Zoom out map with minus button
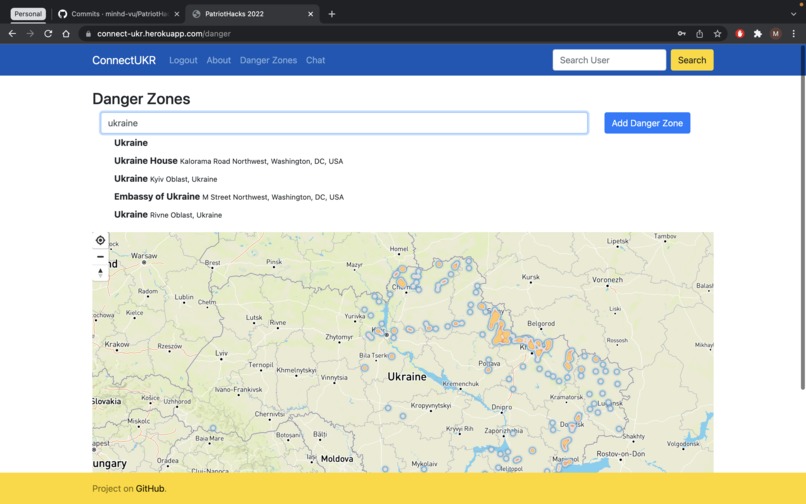Viewport: 806px width, 504px height. (100, 257)
